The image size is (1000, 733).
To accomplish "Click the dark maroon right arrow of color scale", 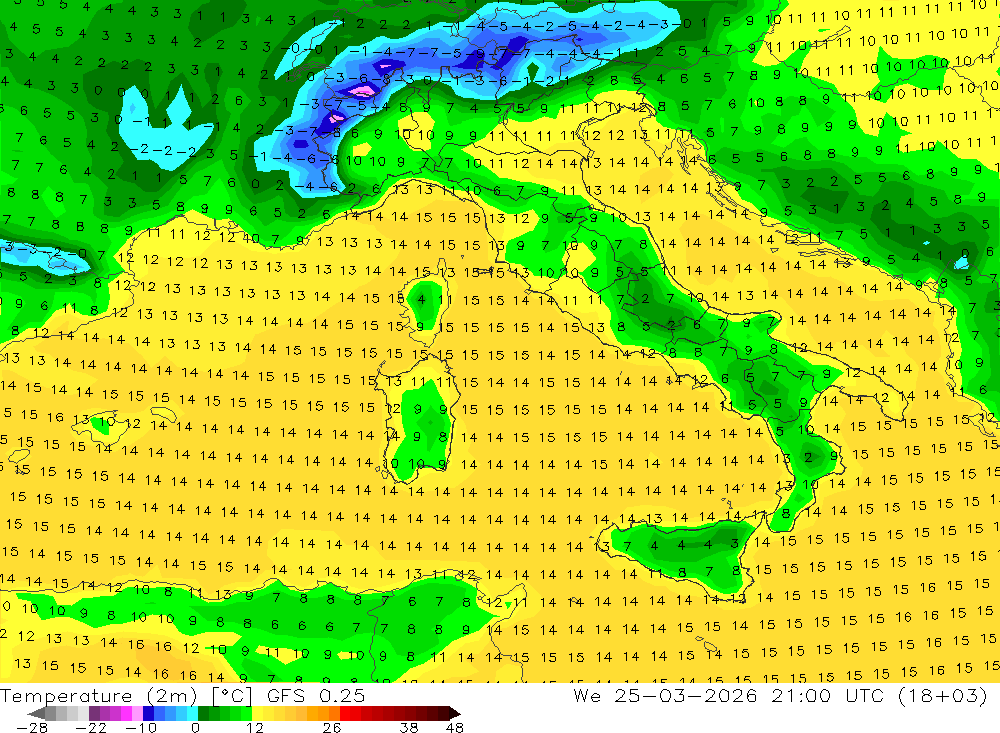I will (x=455, y=713).
